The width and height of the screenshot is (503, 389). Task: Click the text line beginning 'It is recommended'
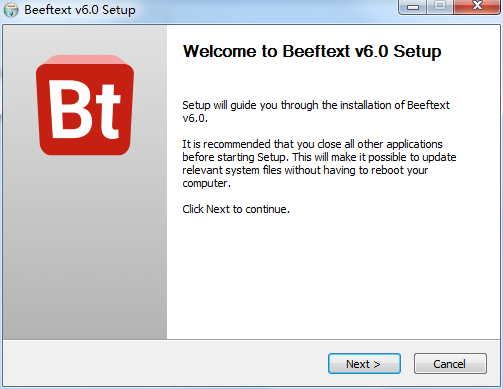pos(312,144)
